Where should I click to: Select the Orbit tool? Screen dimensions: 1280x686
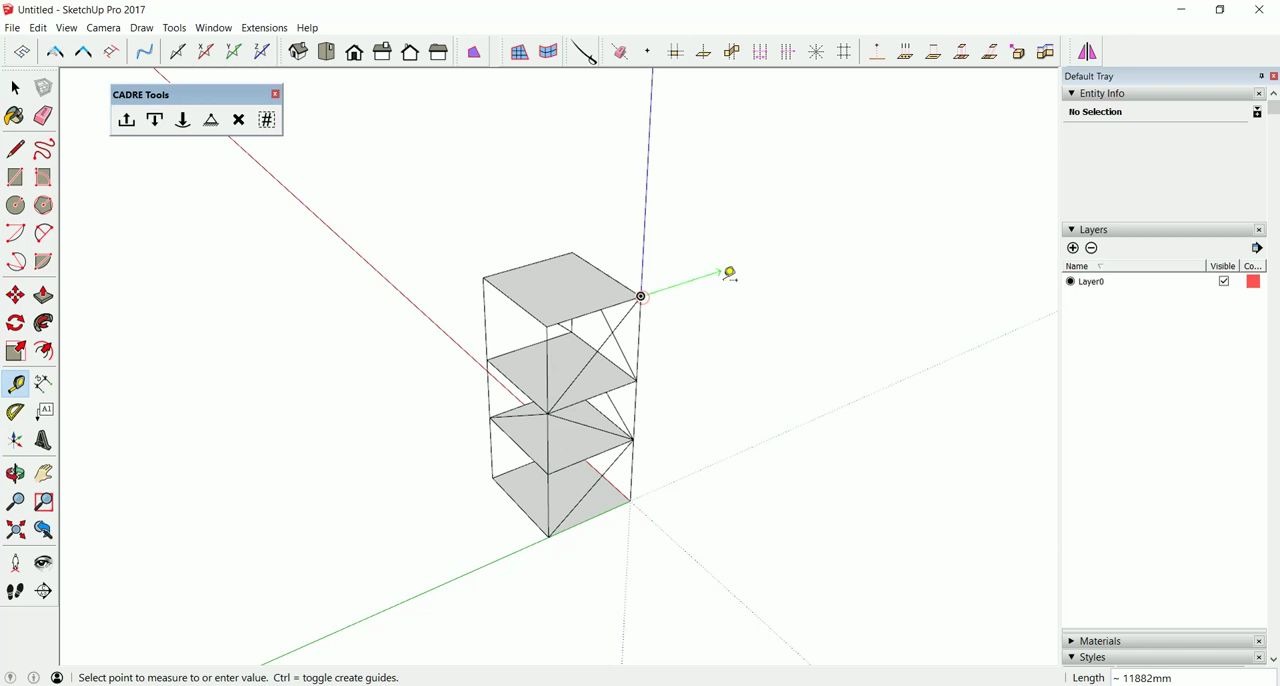(15, 473)
